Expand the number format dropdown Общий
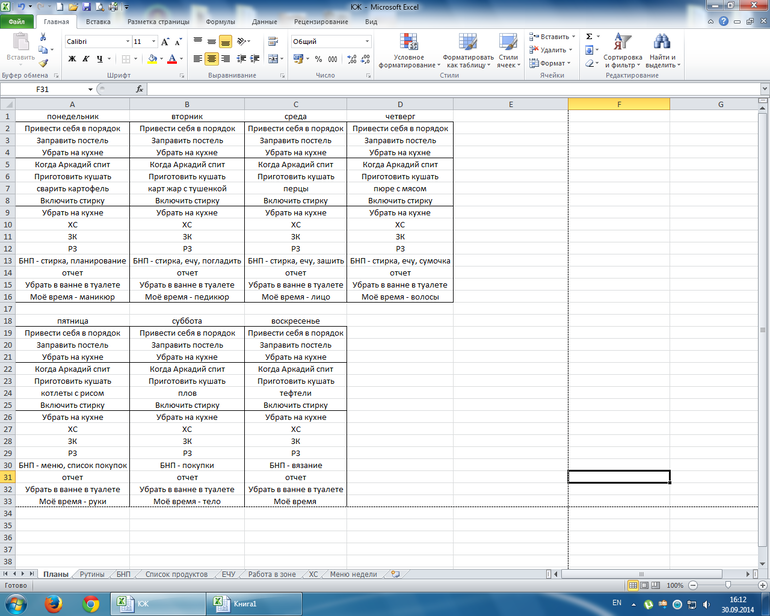Viewport: 770px width, 616px height. pos(367,42)
